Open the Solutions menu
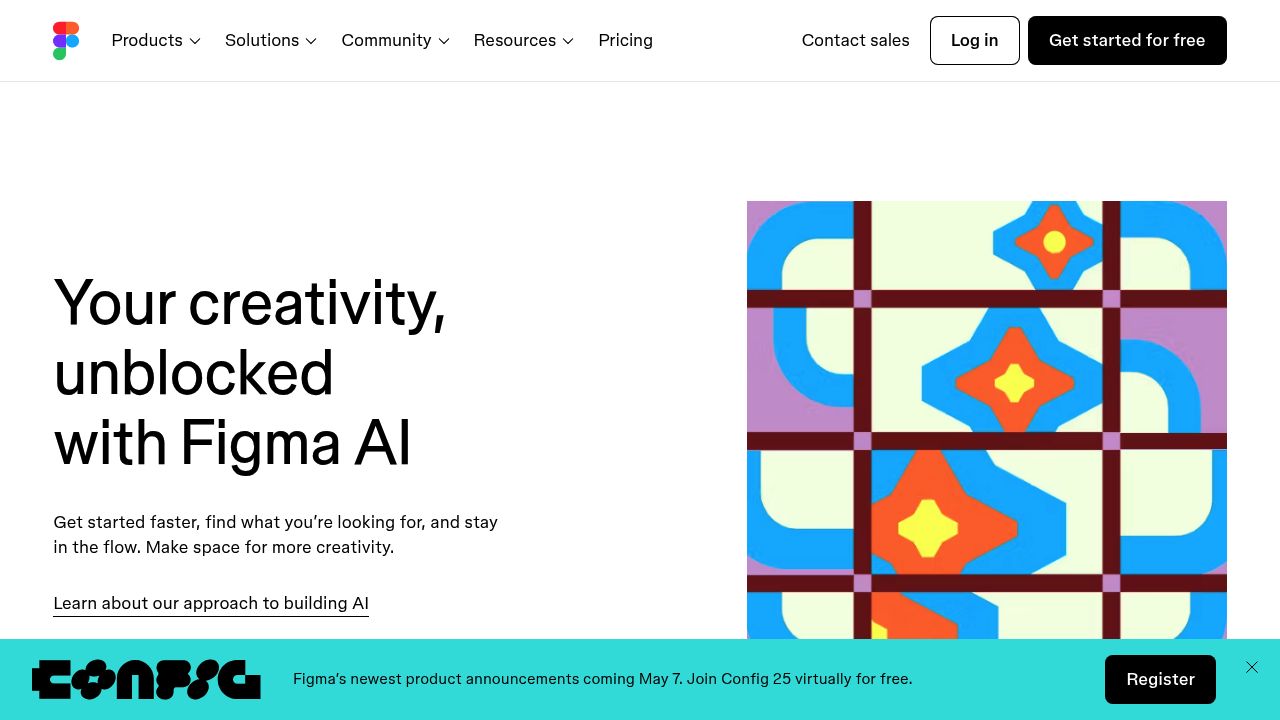Viewport: 1280px width, 720px height. [271, 40]
